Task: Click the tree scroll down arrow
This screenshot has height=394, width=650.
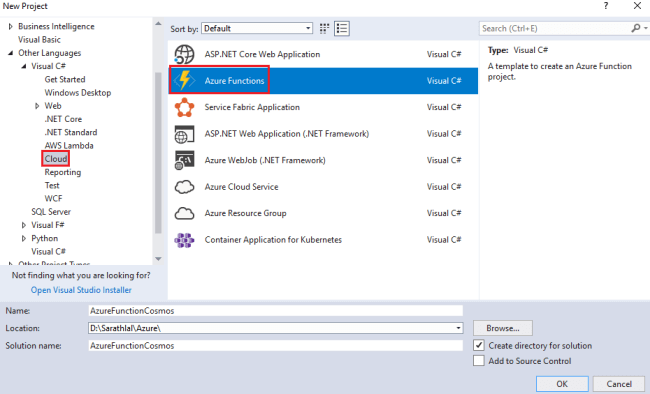Action: 158,259
